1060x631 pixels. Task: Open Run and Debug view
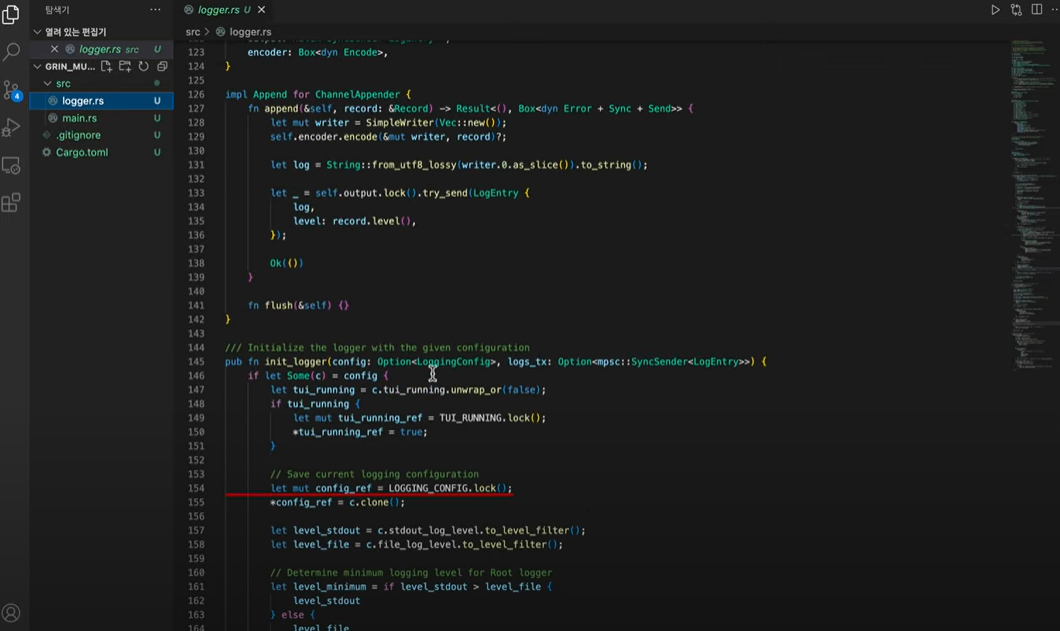pyautogui.click(x=11, y=127)
